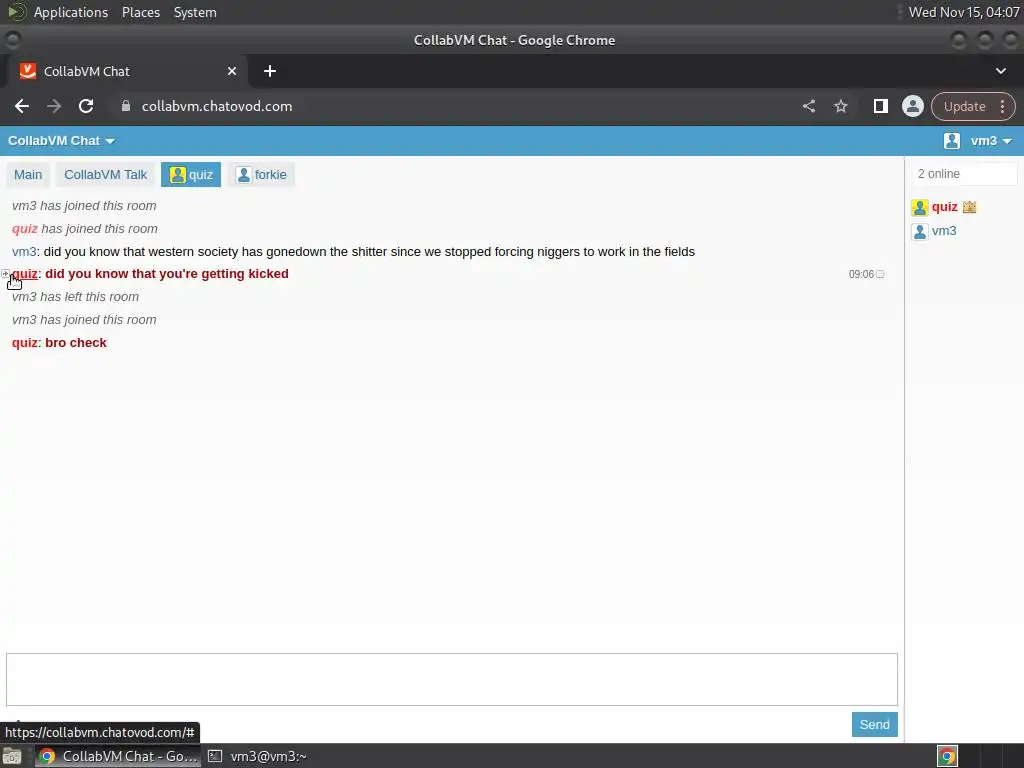The image size is (1024, 768).
Task: Click the browser forward arrow
Action: click(x=54, y=106)
